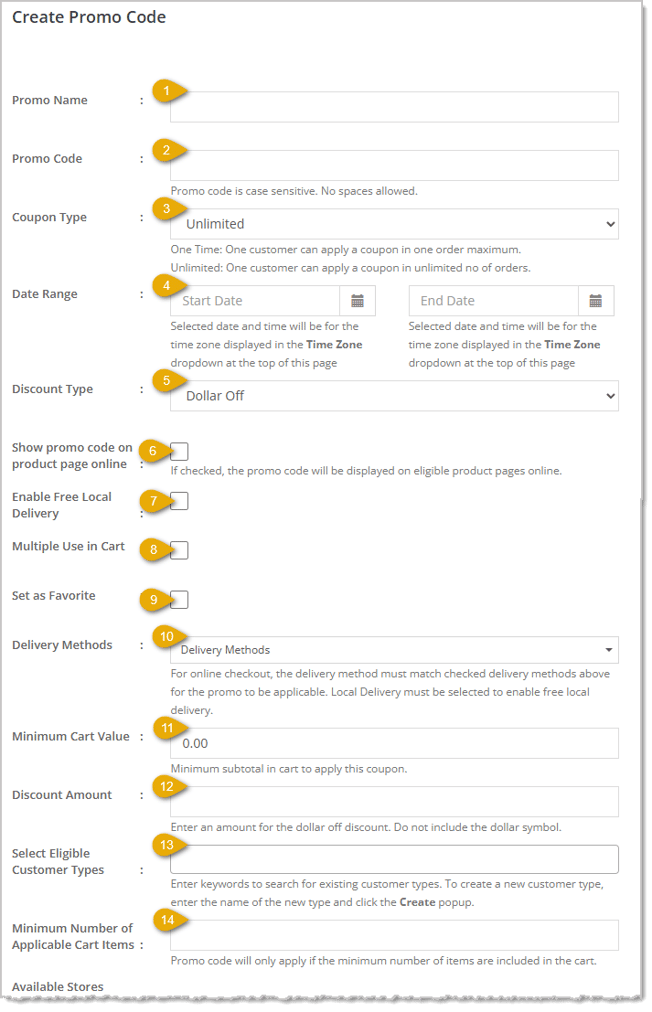This screenshot has width=652, height=1012.
Task: Select the Minimum Cart Value field
Action: (x=394, y=744)
